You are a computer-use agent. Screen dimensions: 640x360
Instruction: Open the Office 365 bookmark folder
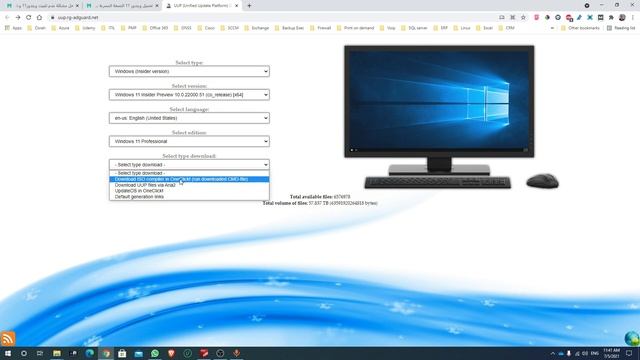point(155,28)
